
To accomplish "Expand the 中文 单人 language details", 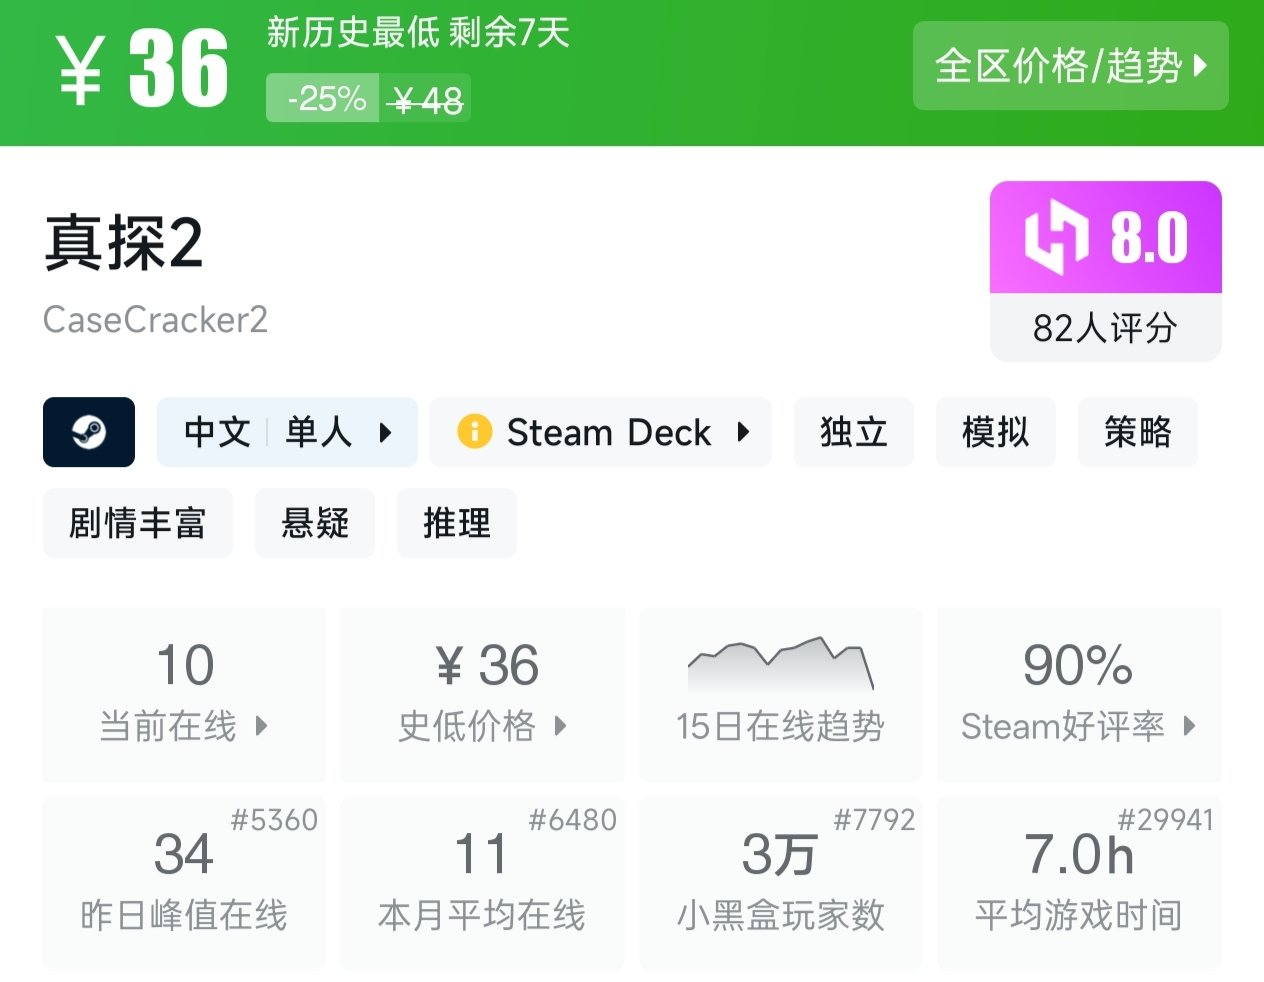I will (x=287, y=432).
